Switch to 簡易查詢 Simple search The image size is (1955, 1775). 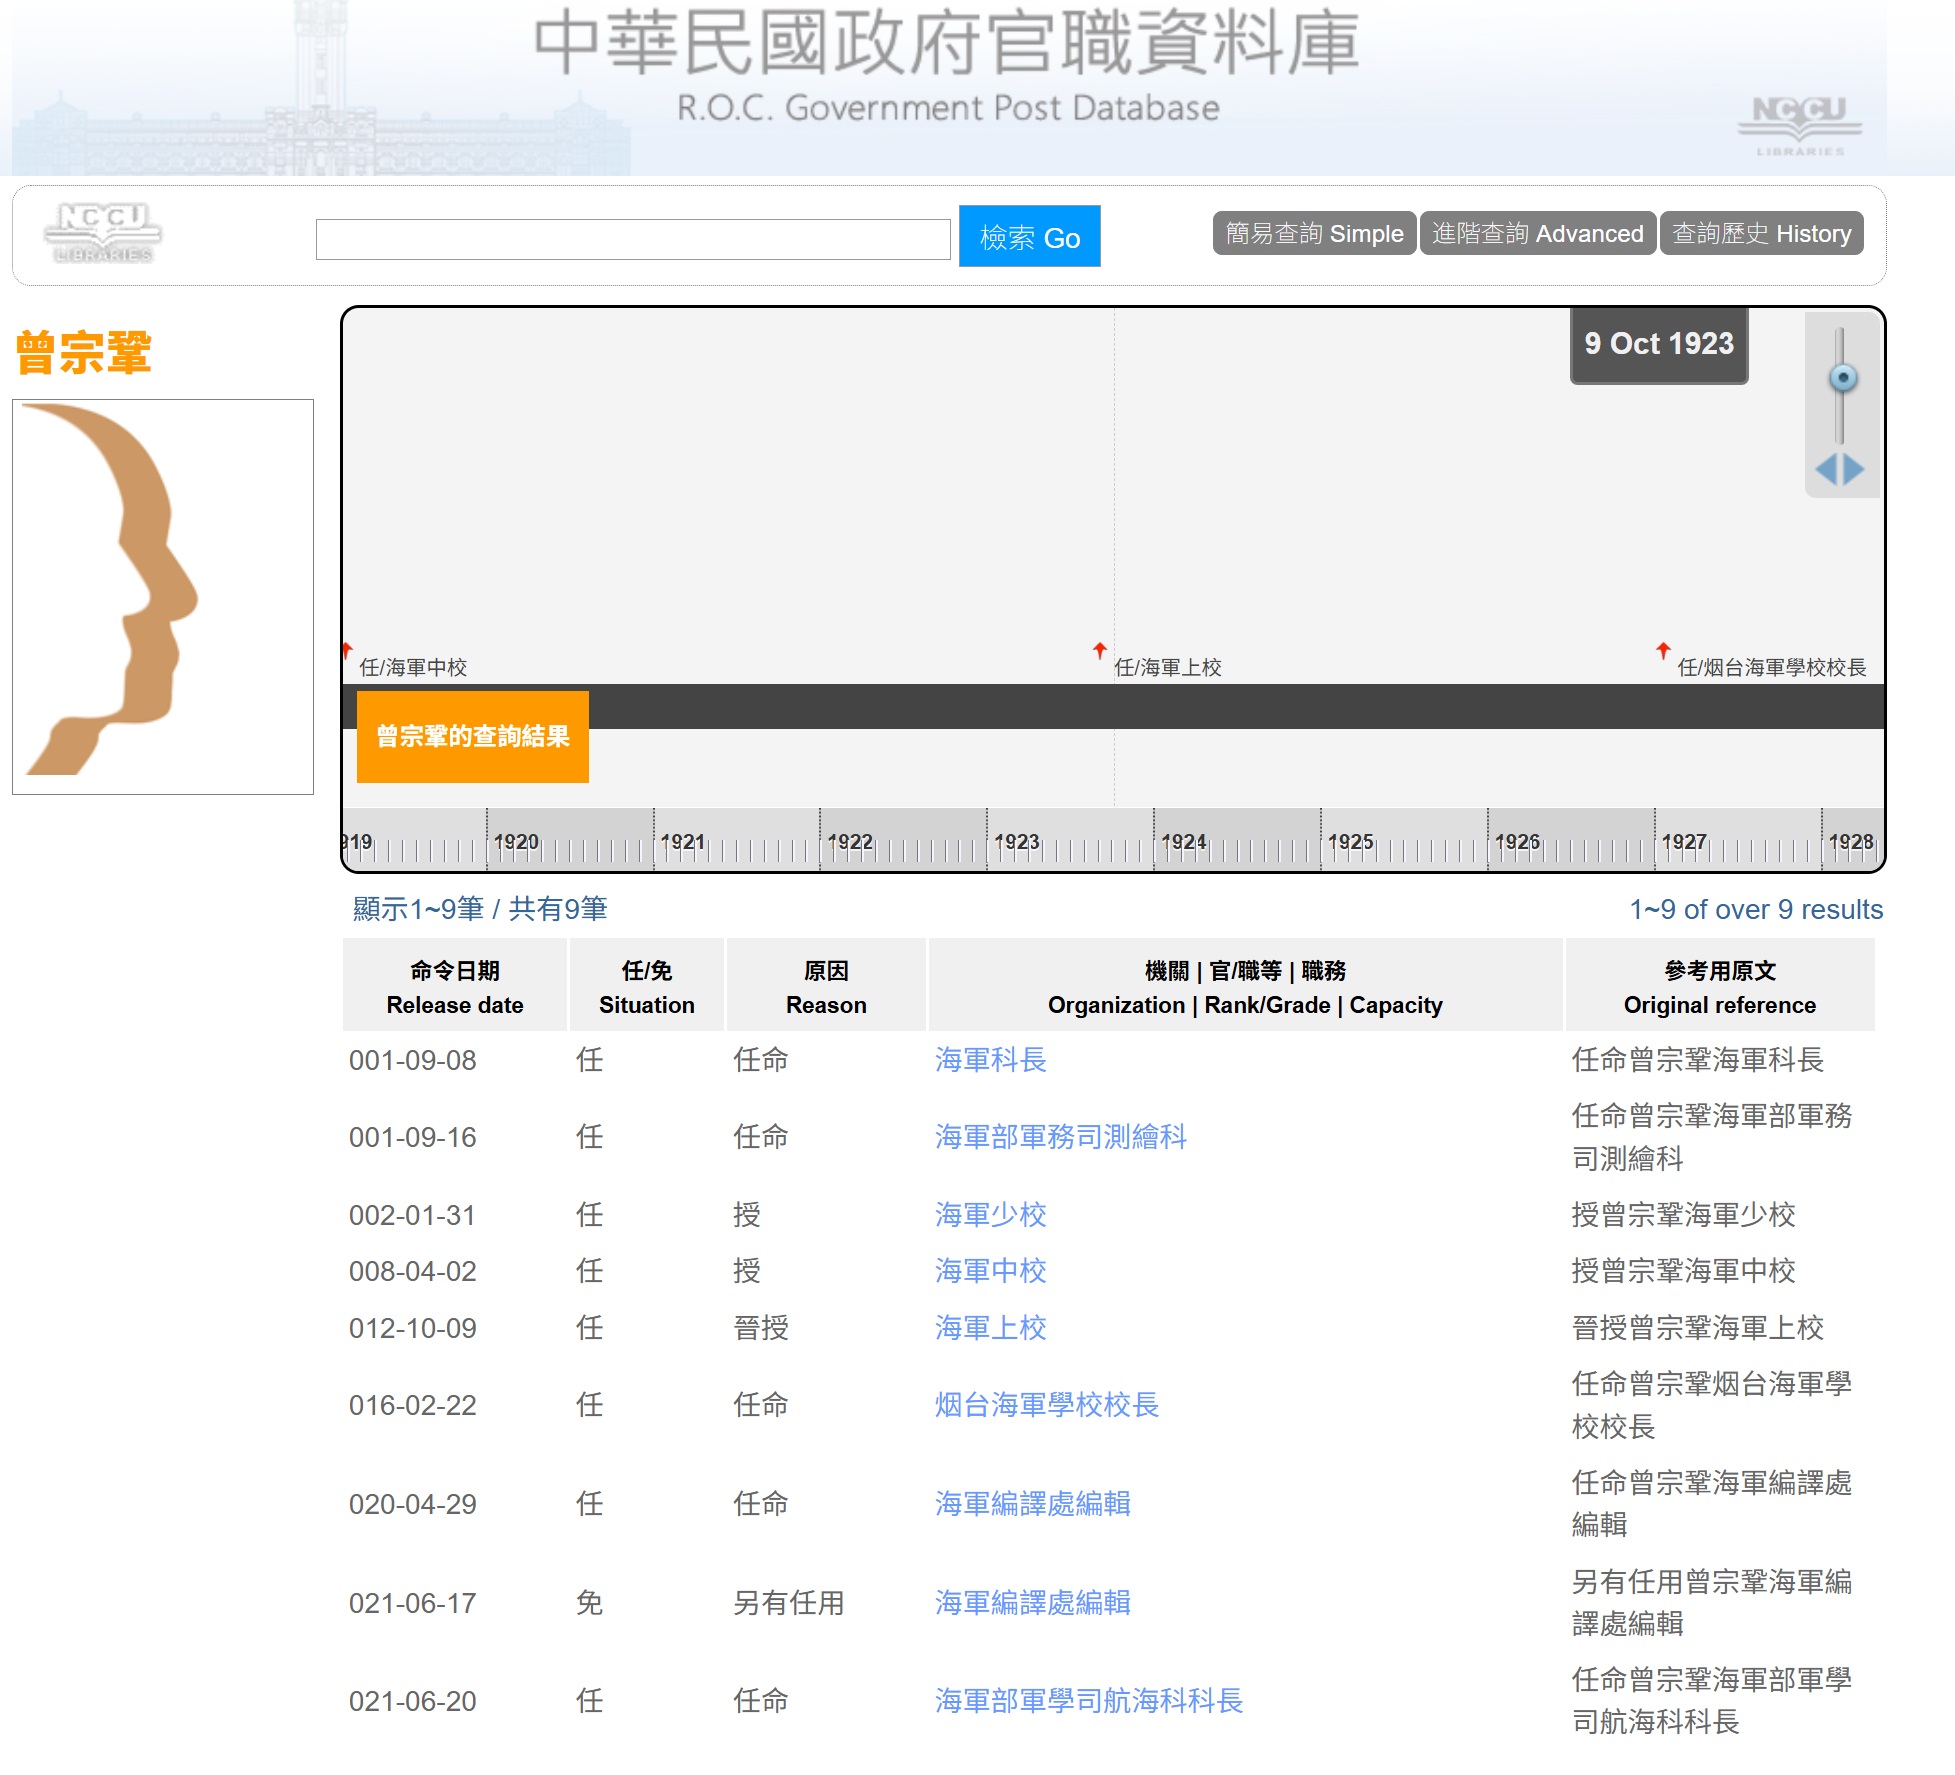click(x=1314, y=233)
